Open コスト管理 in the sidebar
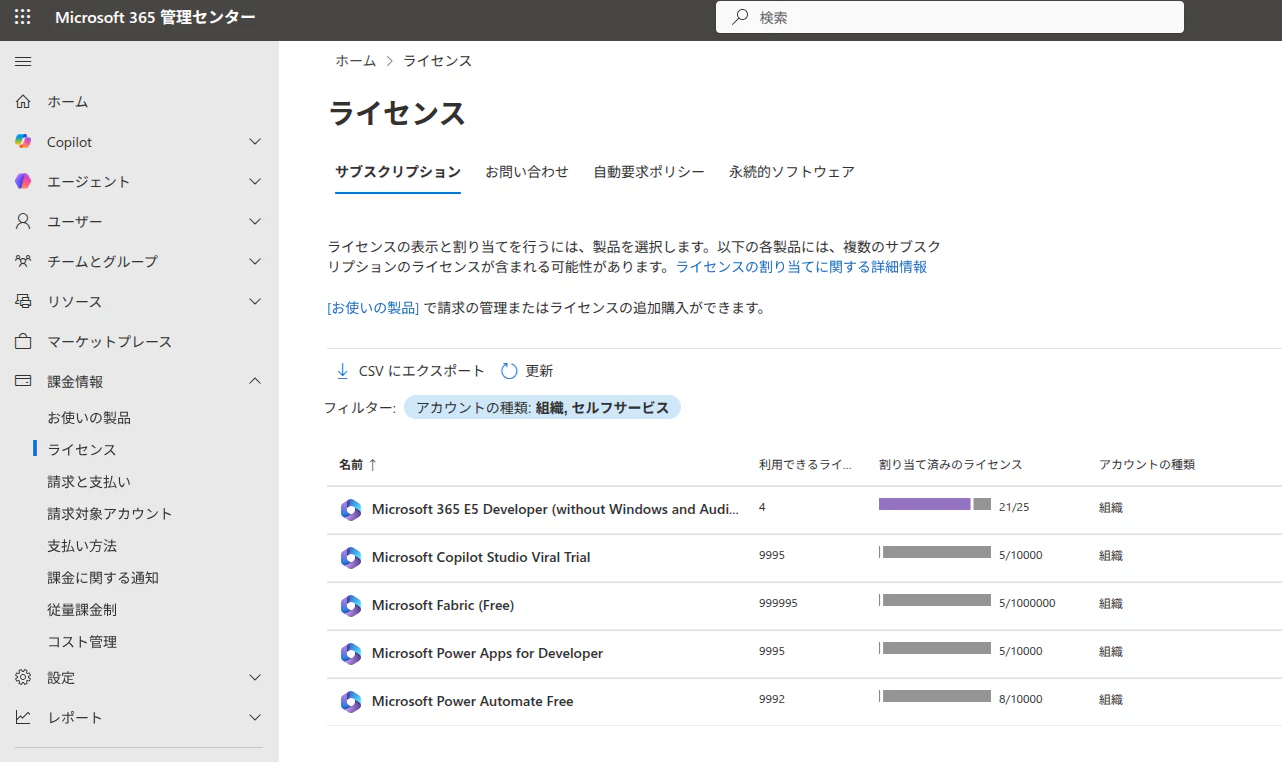Screen dimensions: 1282x762 (82, 642)
